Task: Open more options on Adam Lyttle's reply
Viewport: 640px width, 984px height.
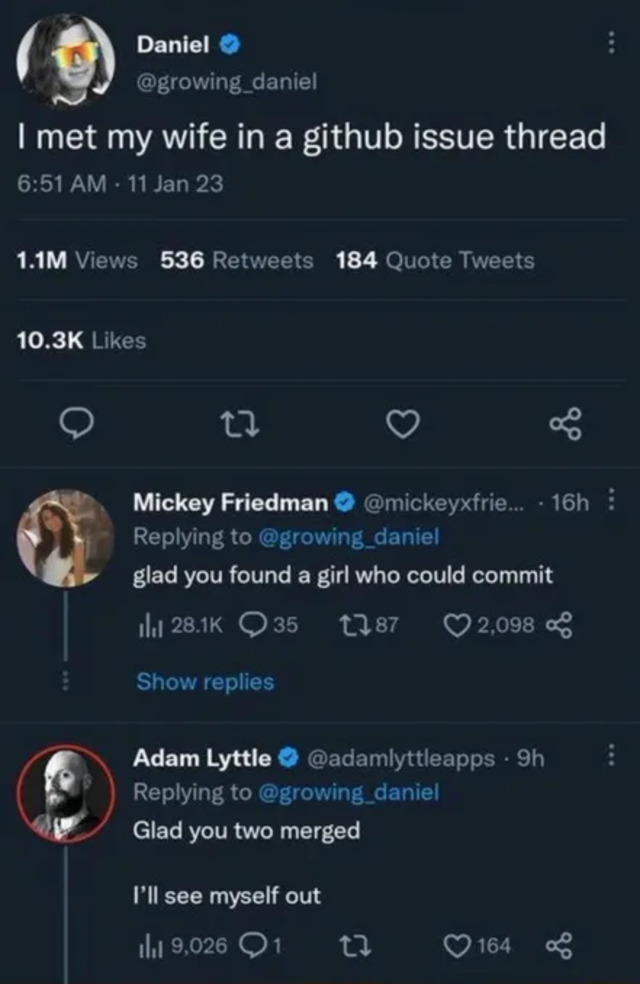Action: 613,759
